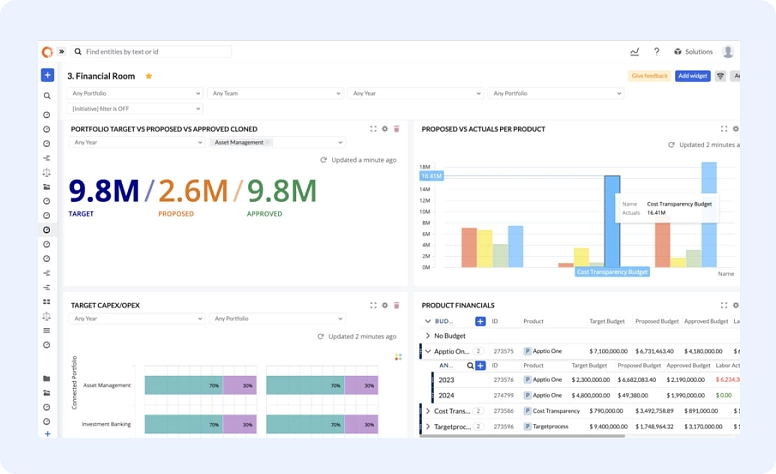
Task: Collapse the Apptio One budget row
Action: click(x=428, y=352)
